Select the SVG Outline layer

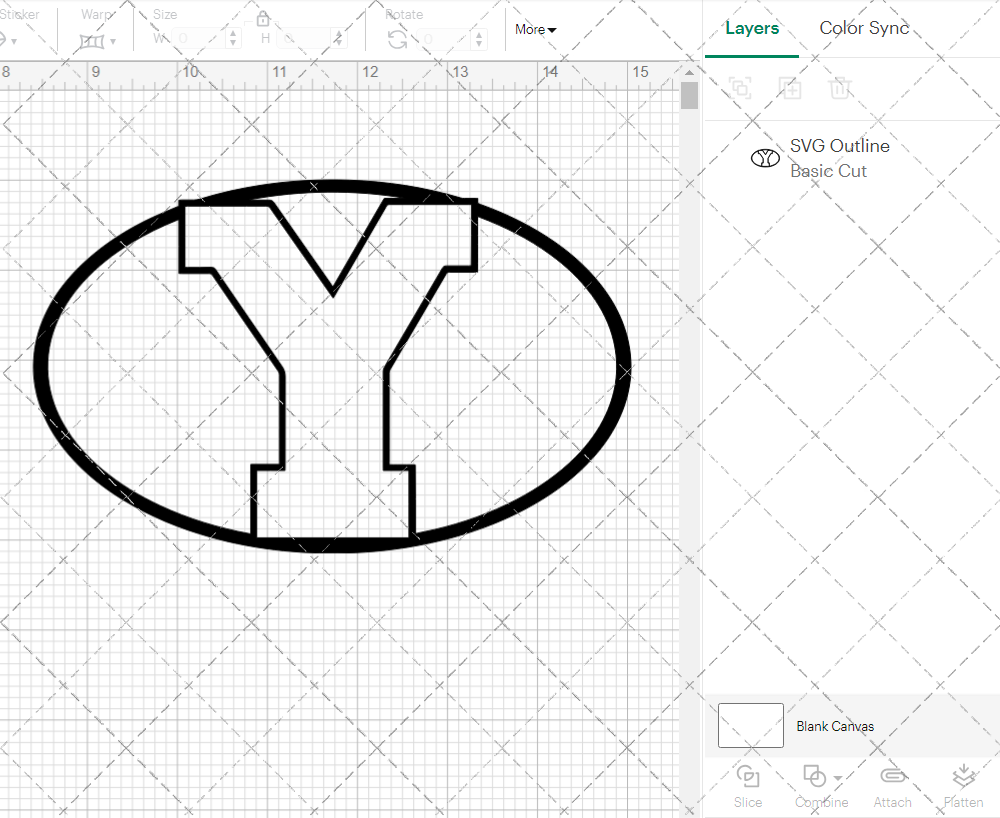(839, 146)
